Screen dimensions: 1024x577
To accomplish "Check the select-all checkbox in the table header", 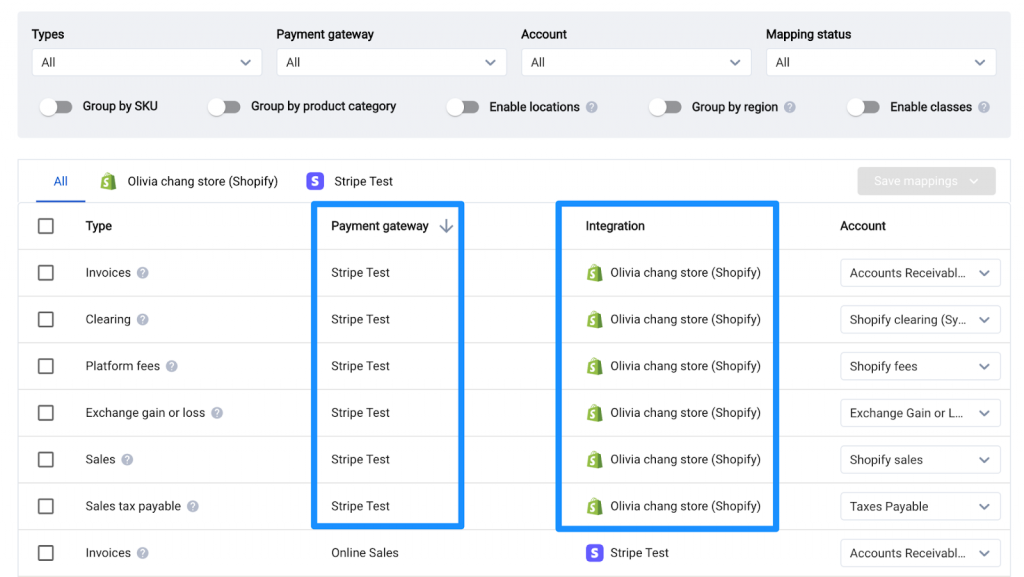I will pyautogui.click(x=46, y=226).
